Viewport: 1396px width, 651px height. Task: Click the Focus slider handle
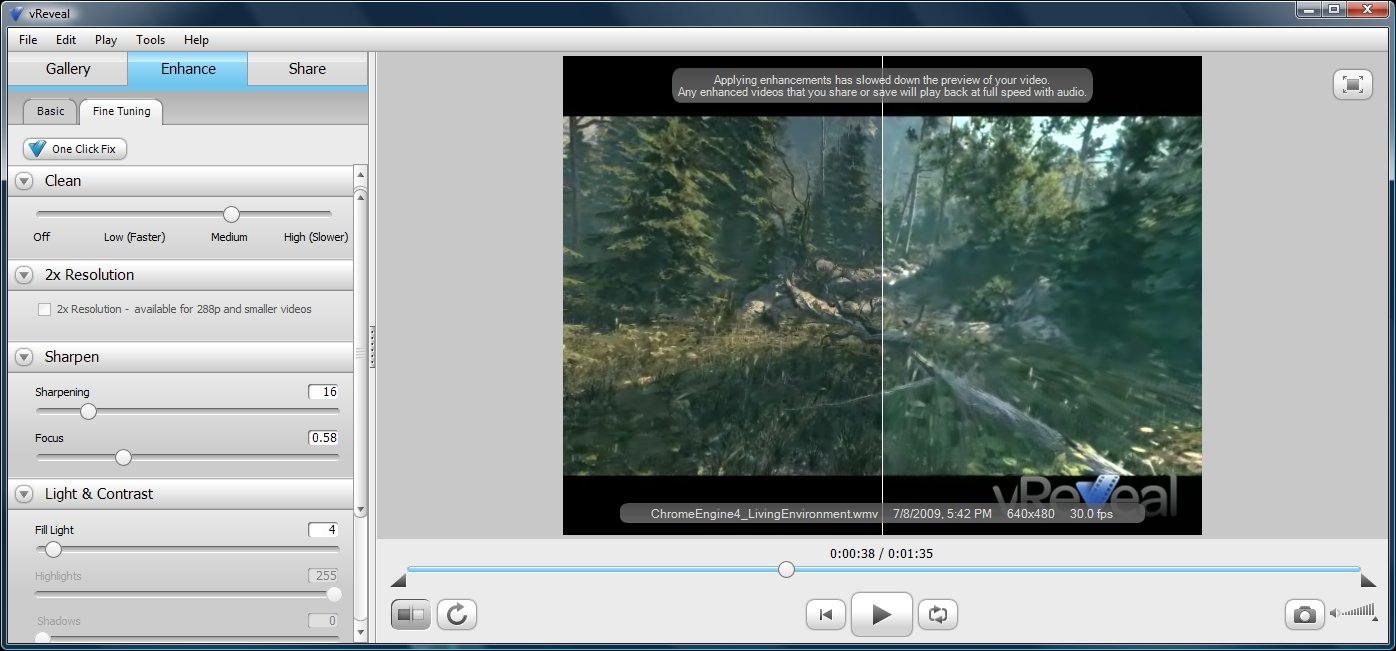tap(123, 457)
